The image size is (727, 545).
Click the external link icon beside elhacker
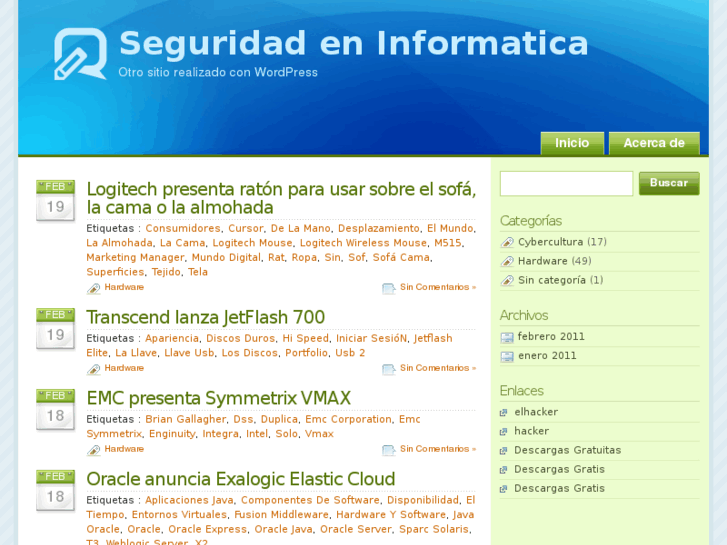click(x=504, y=412)
